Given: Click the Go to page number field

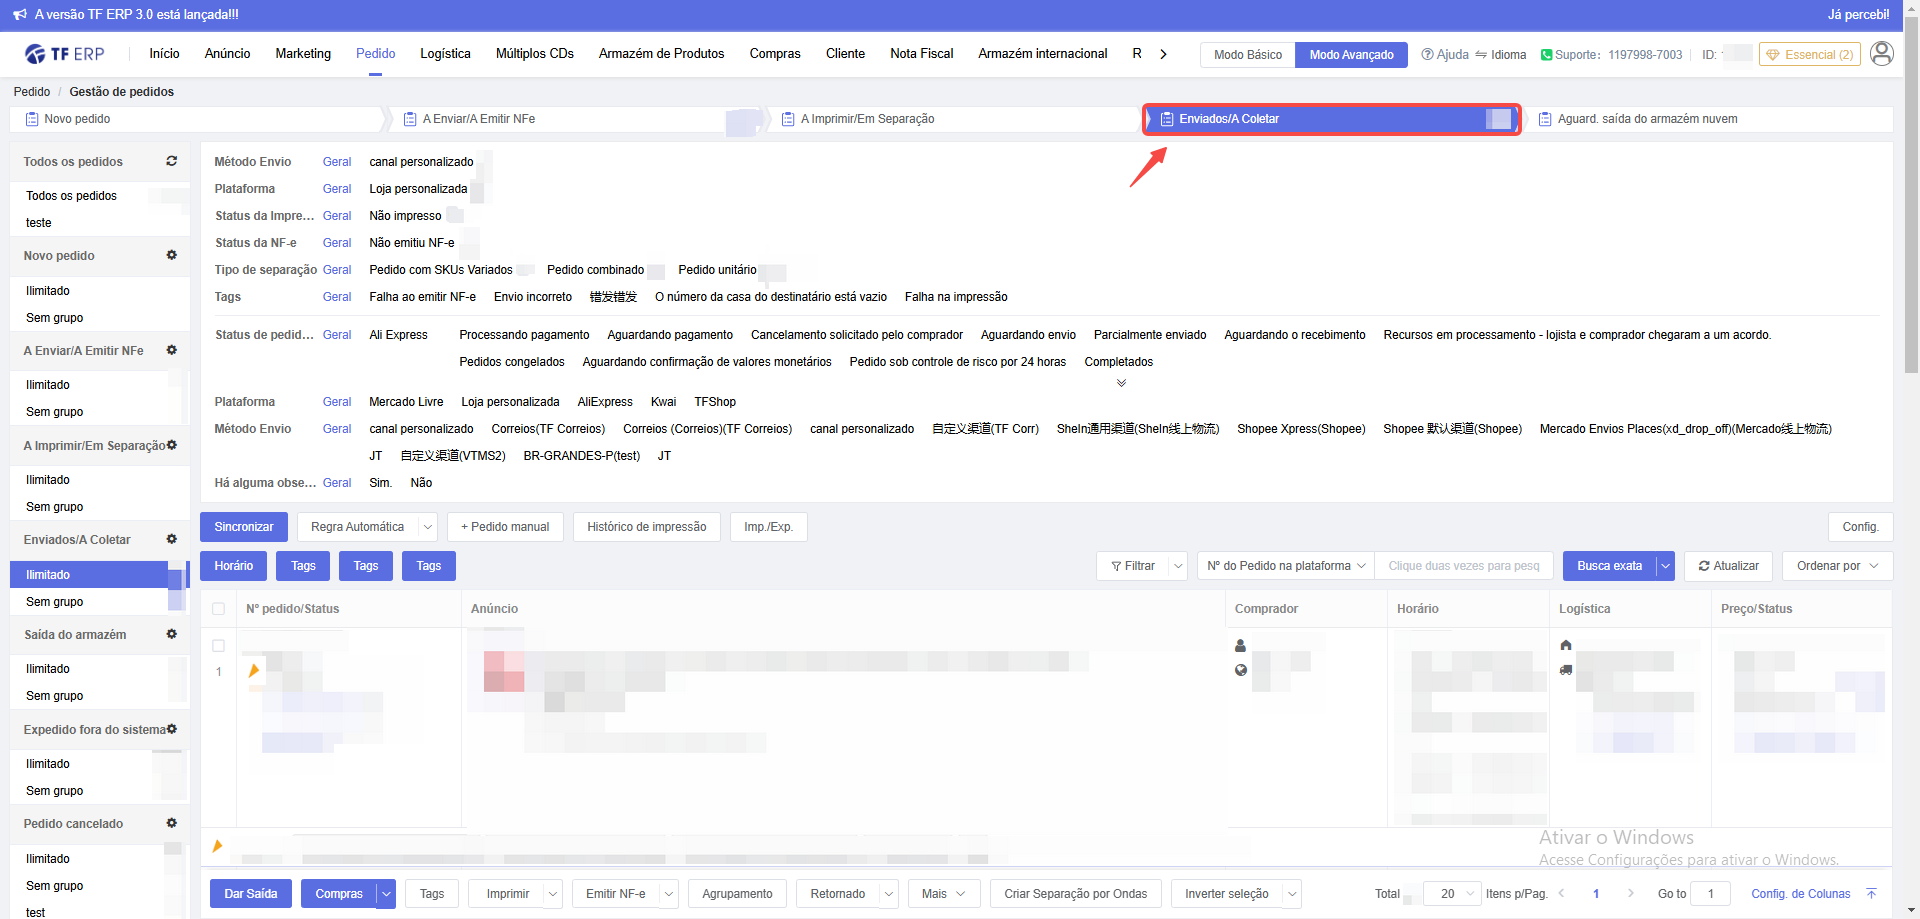Looking at the screenshot, I should [x=1711, y=893].
